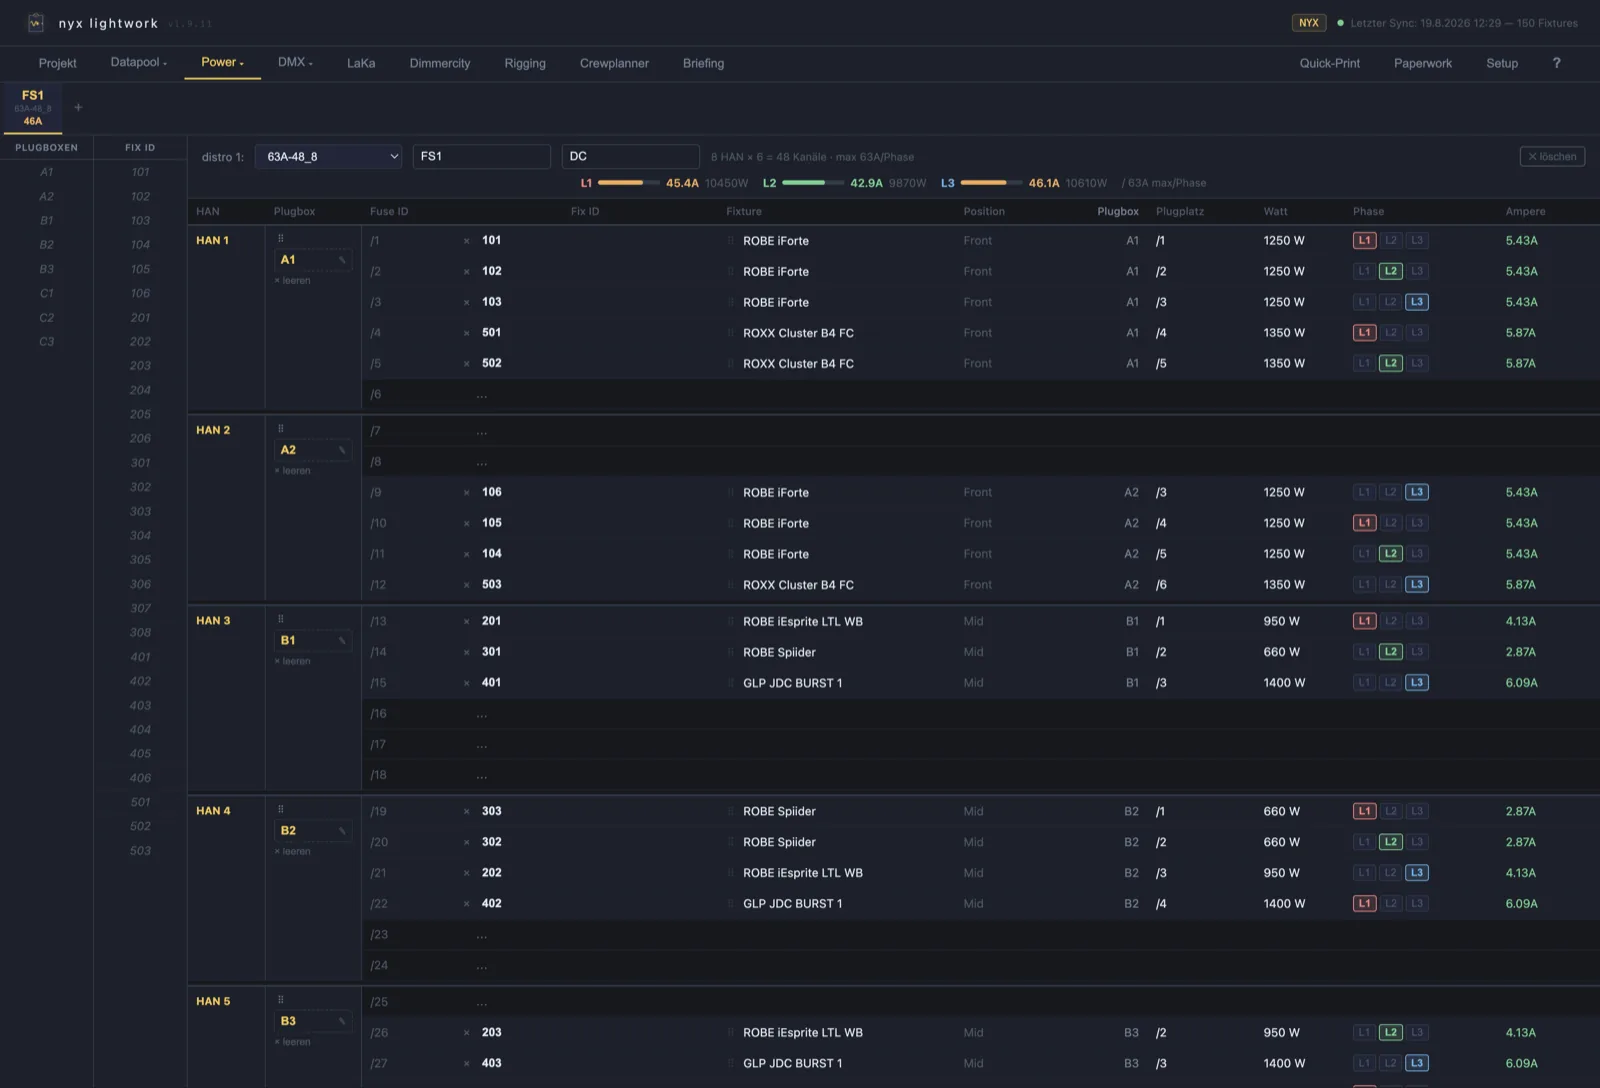Edit plugbox B3 with the pencil icon
Image resolution: width=1600 pixels, height=1088 pixels.
342,1021
